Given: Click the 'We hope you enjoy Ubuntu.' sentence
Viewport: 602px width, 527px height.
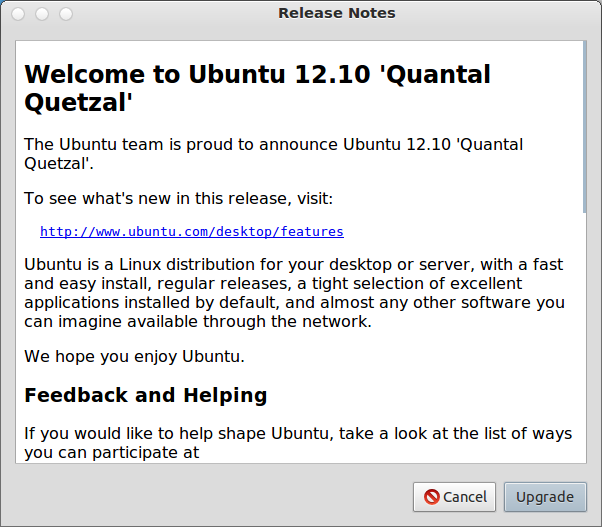Looking at the screenshot, I should (x=134, y=356).
